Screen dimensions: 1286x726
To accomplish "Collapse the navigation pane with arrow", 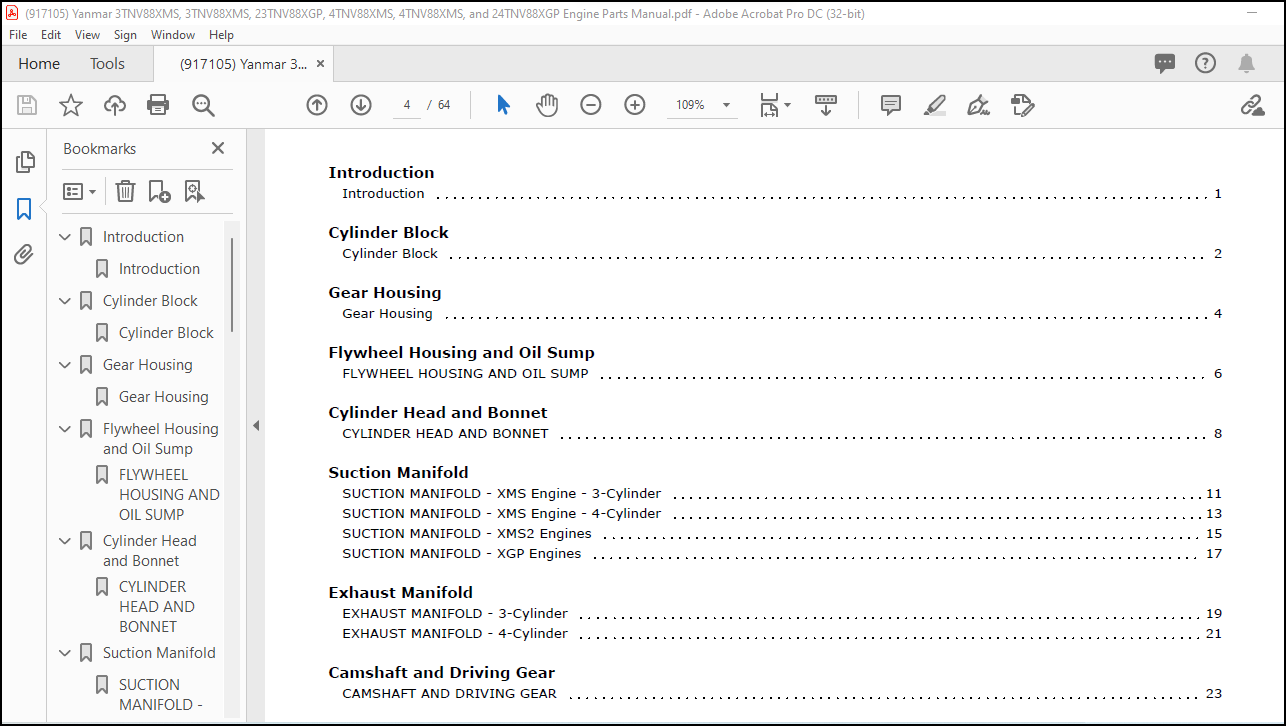I will pos(255,425).
